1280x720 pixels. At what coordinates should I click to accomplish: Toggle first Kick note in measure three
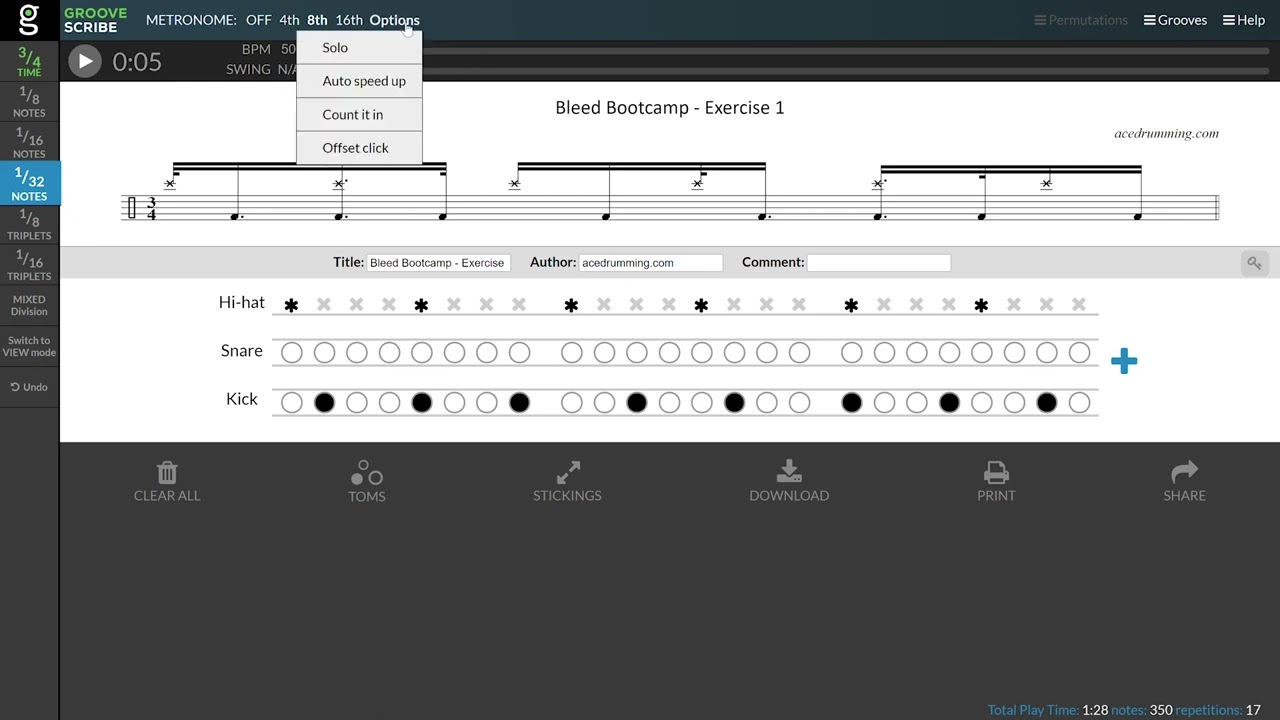tap(851, 402)
